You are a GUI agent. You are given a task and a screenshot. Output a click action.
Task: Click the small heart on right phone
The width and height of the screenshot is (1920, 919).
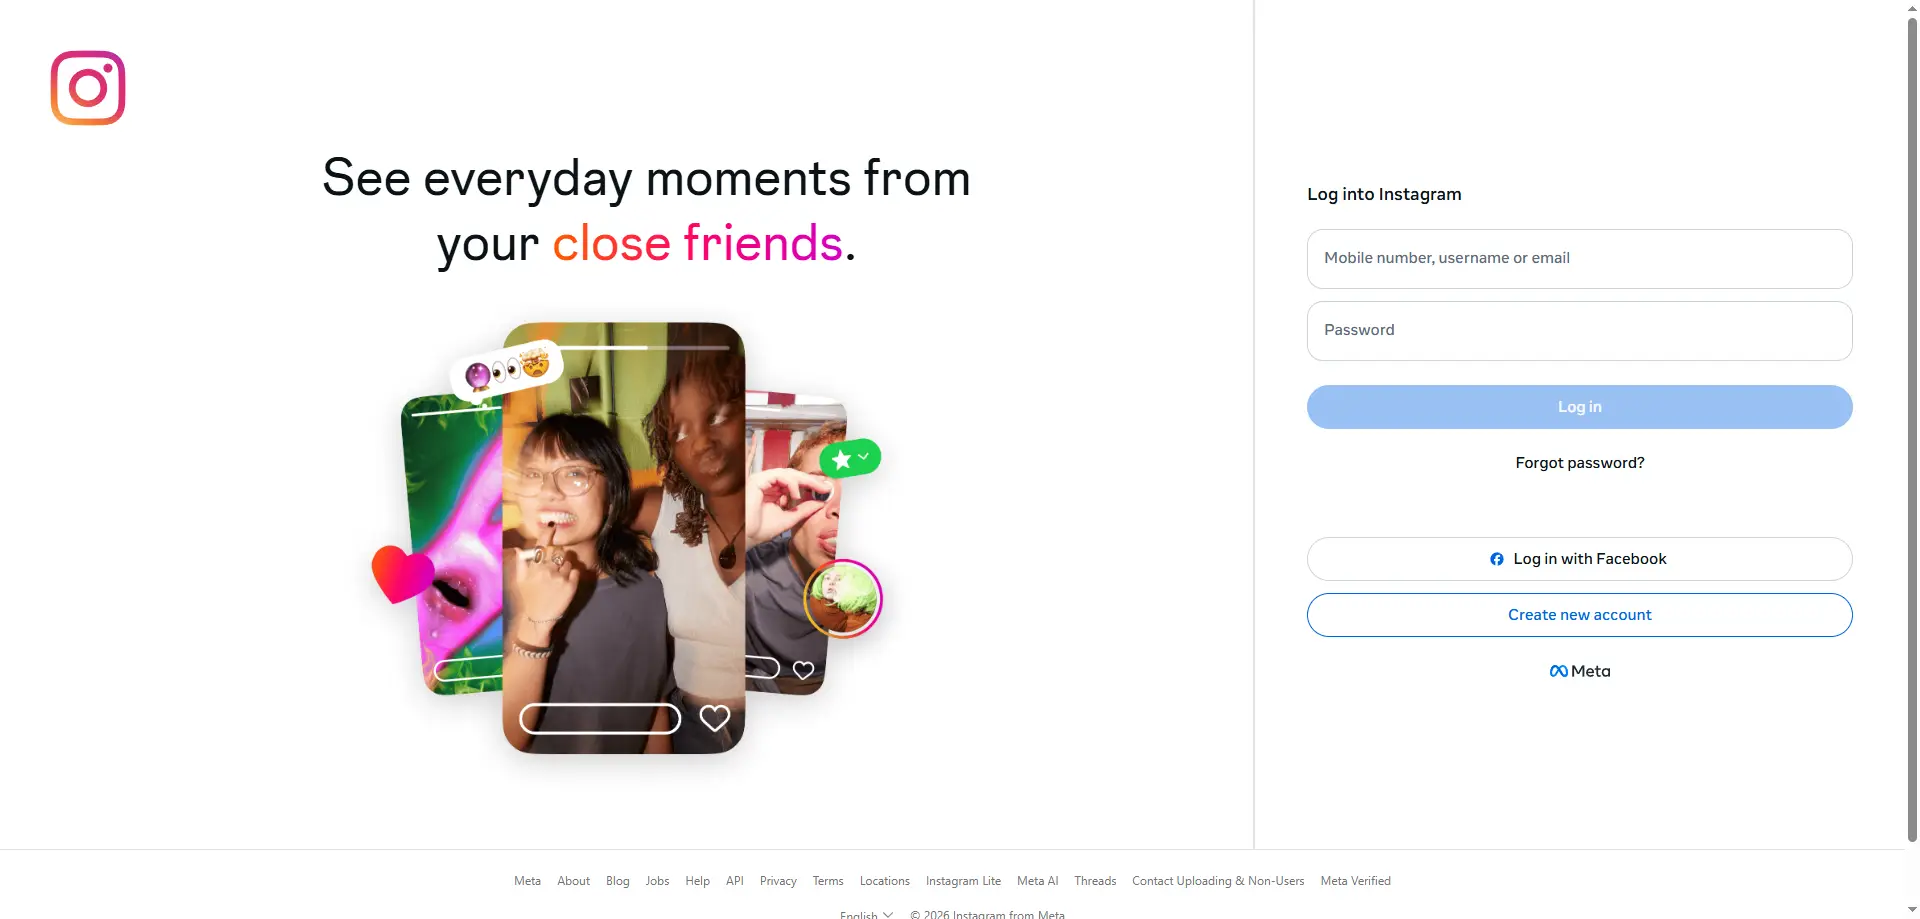[x=803, y=670]
